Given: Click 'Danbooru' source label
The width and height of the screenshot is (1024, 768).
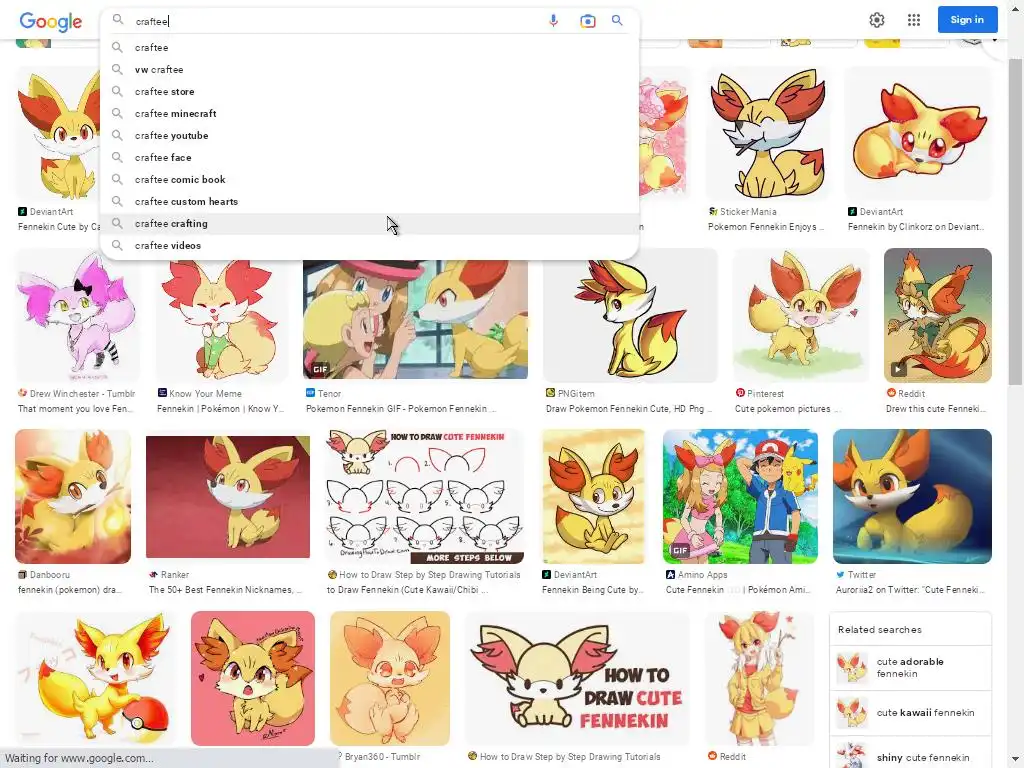Looking at the screenshot, I should pos(50,575).
